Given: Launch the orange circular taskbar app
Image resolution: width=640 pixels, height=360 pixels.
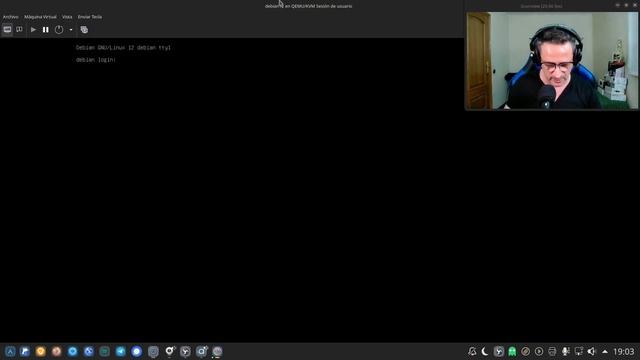Looking at the screenshot, I should (x=40, y=351).
